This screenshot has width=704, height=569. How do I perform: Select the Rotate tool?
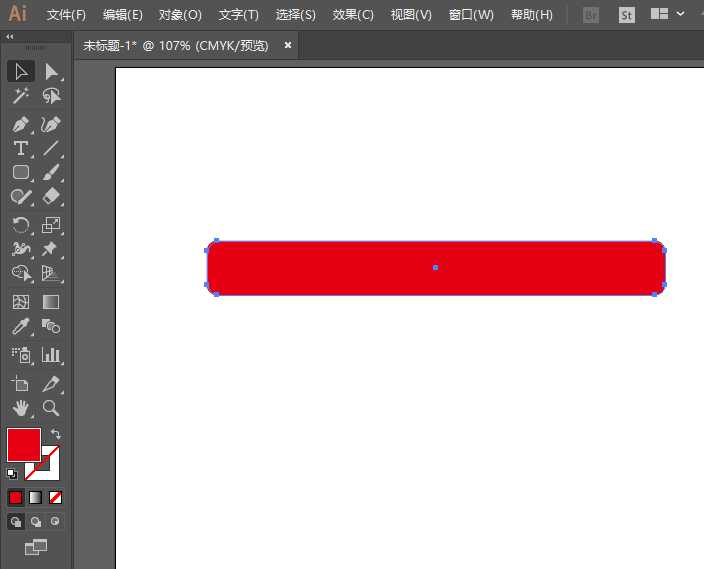(x=20, y=225)
